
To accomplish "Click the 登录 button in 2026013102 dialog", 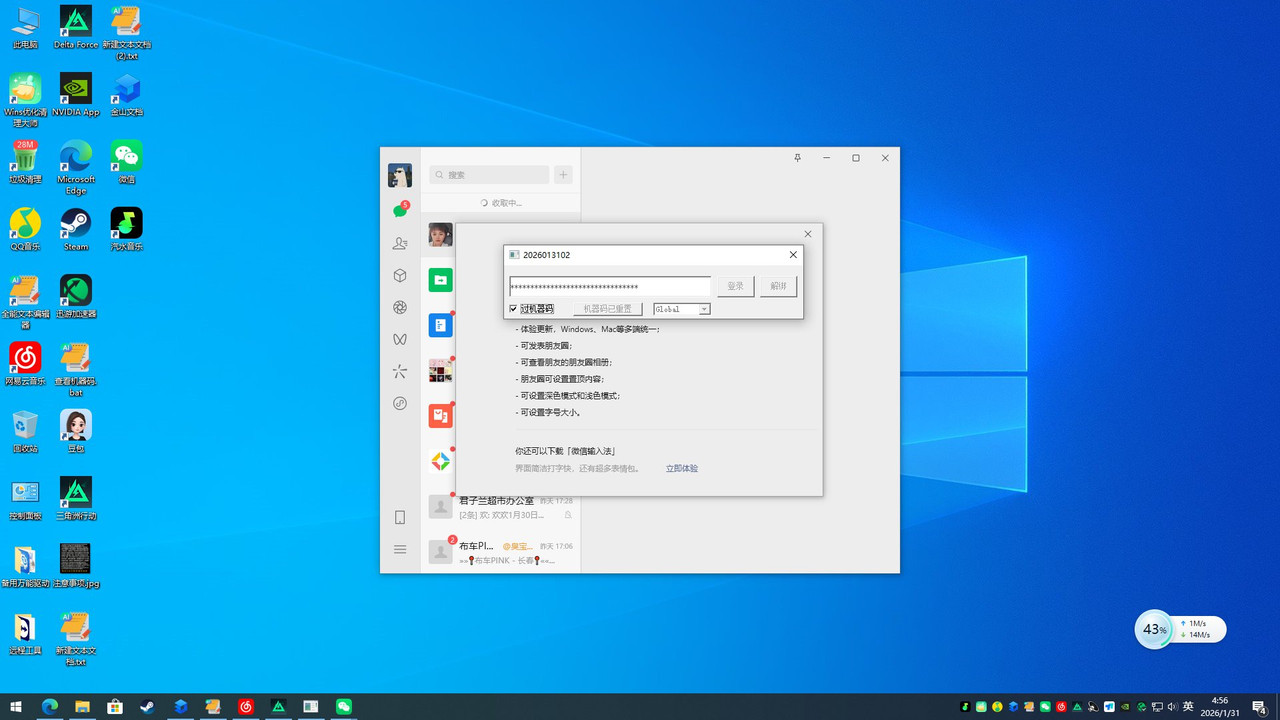I will [x=735, y=286].
